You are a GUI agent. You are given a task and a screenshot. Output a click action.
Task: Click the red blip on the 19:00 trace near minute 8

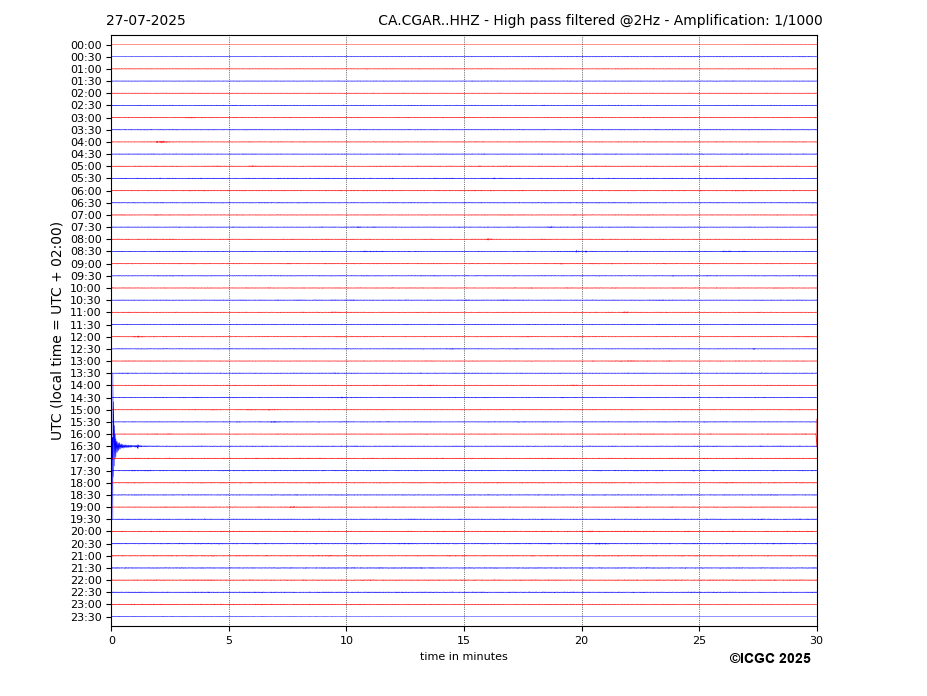click(x=293, y=507)
